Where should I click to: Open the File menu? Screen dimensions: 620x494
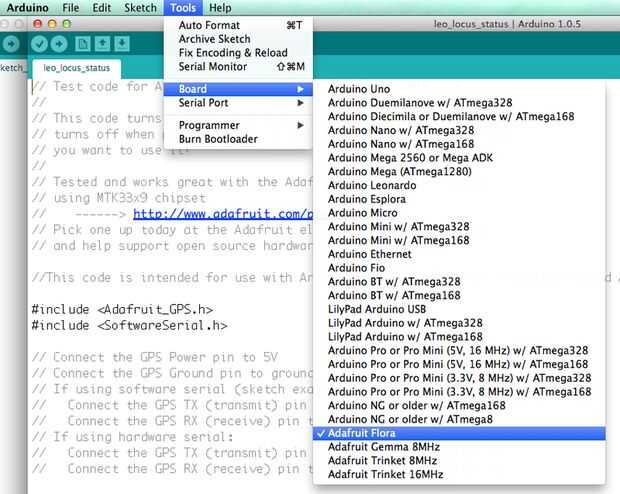pos(70,8)
